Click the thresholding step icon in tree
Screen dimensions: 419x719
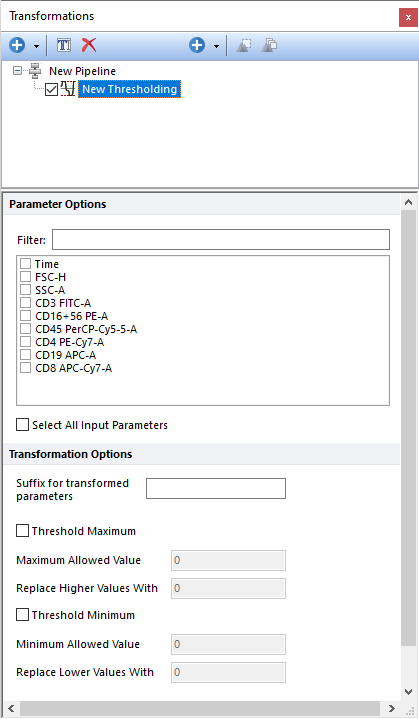[x=68, y=89]
